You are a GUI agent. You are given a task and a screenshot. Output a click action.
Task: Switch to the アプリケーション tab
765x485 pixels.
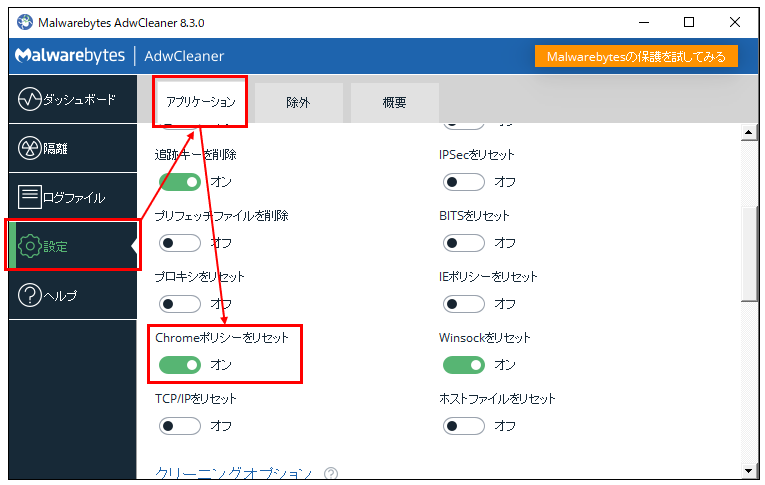pyautogui.click(x=201, y=102)
